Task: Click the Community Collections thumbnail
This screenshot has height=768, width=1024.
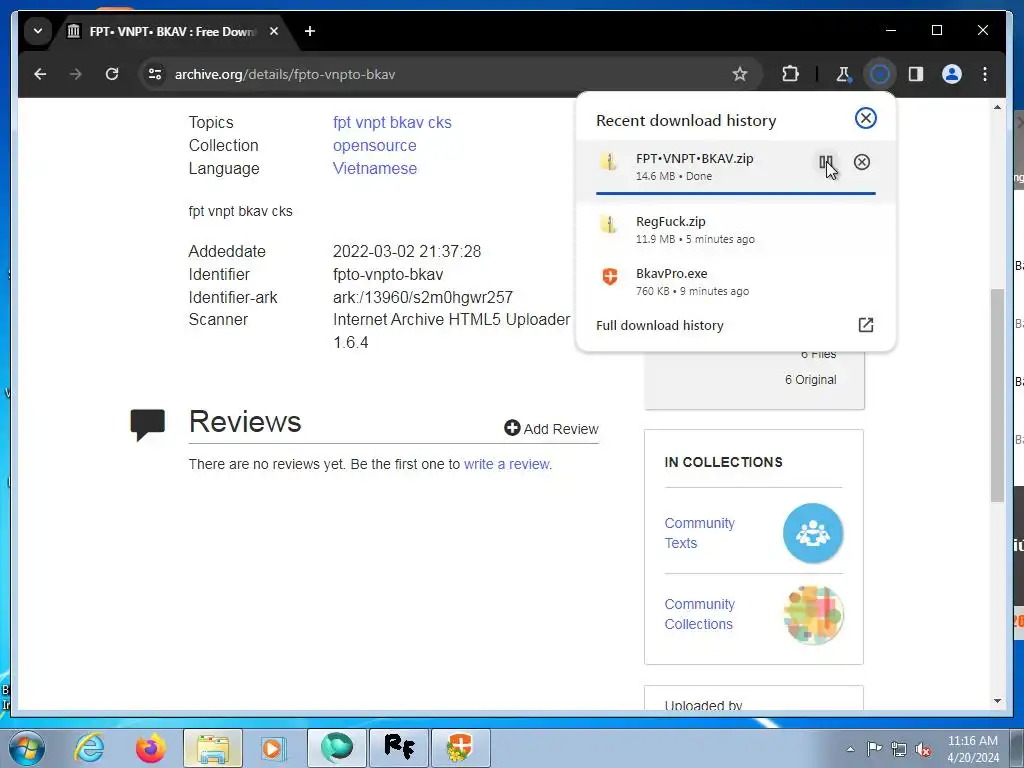Action: click(813, 615)
